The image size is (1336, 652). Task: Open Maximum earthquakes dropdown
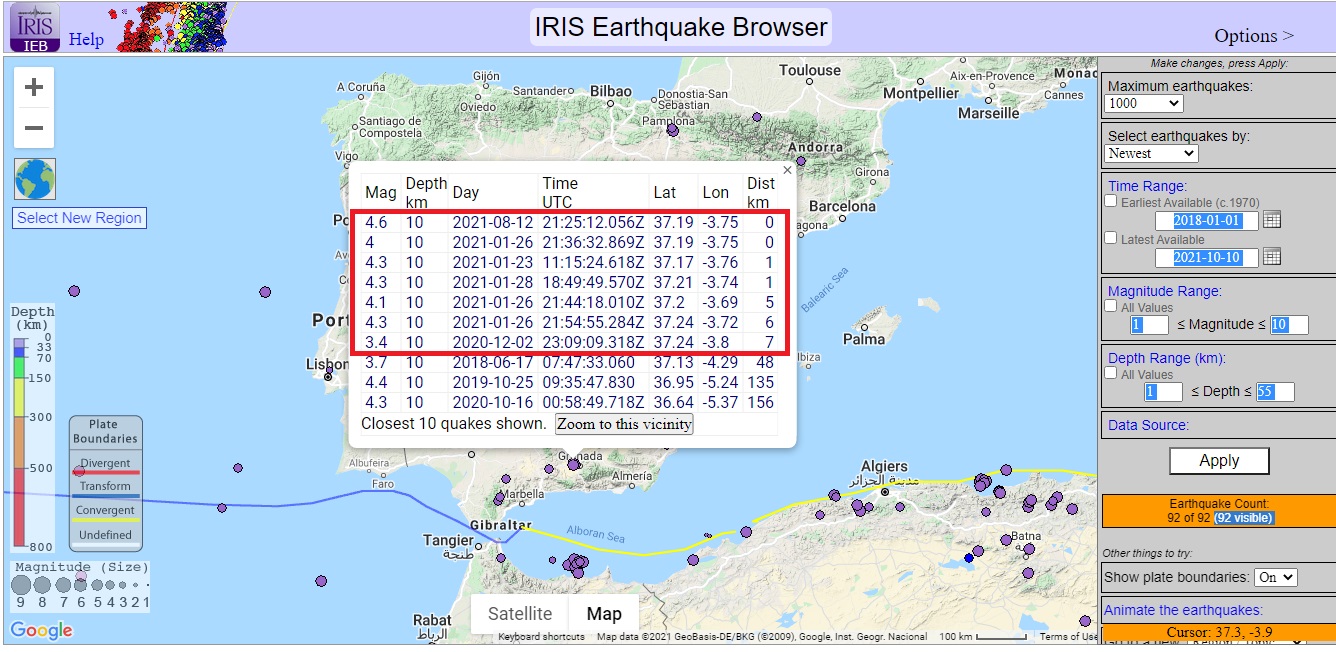(1144, 103)
